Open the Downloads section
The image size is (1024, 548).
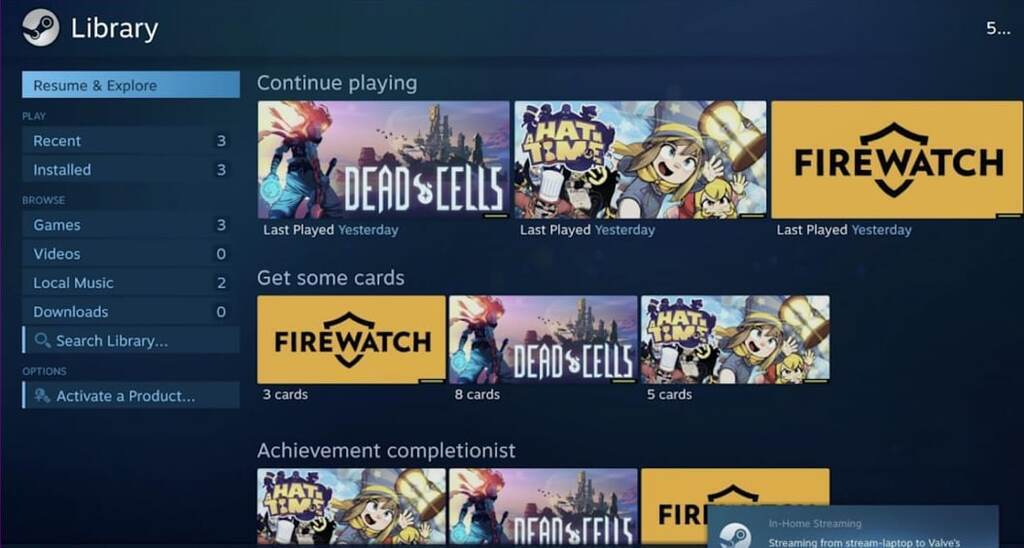pyautogui.click(x=131, y=312)
